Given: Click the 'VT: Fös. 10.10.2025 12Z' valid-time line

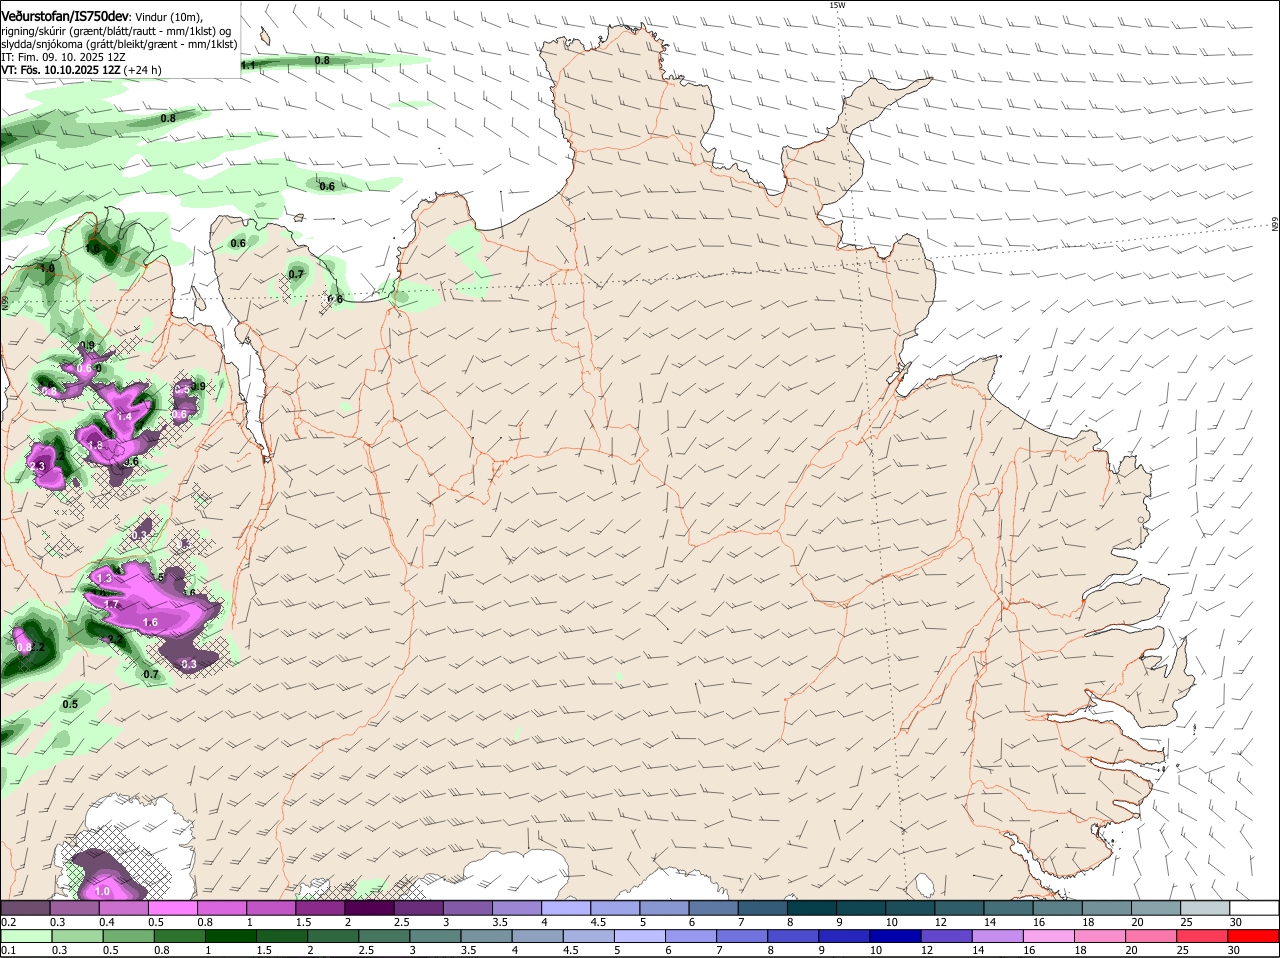Looking at the screenshot, I should point(81,70).
